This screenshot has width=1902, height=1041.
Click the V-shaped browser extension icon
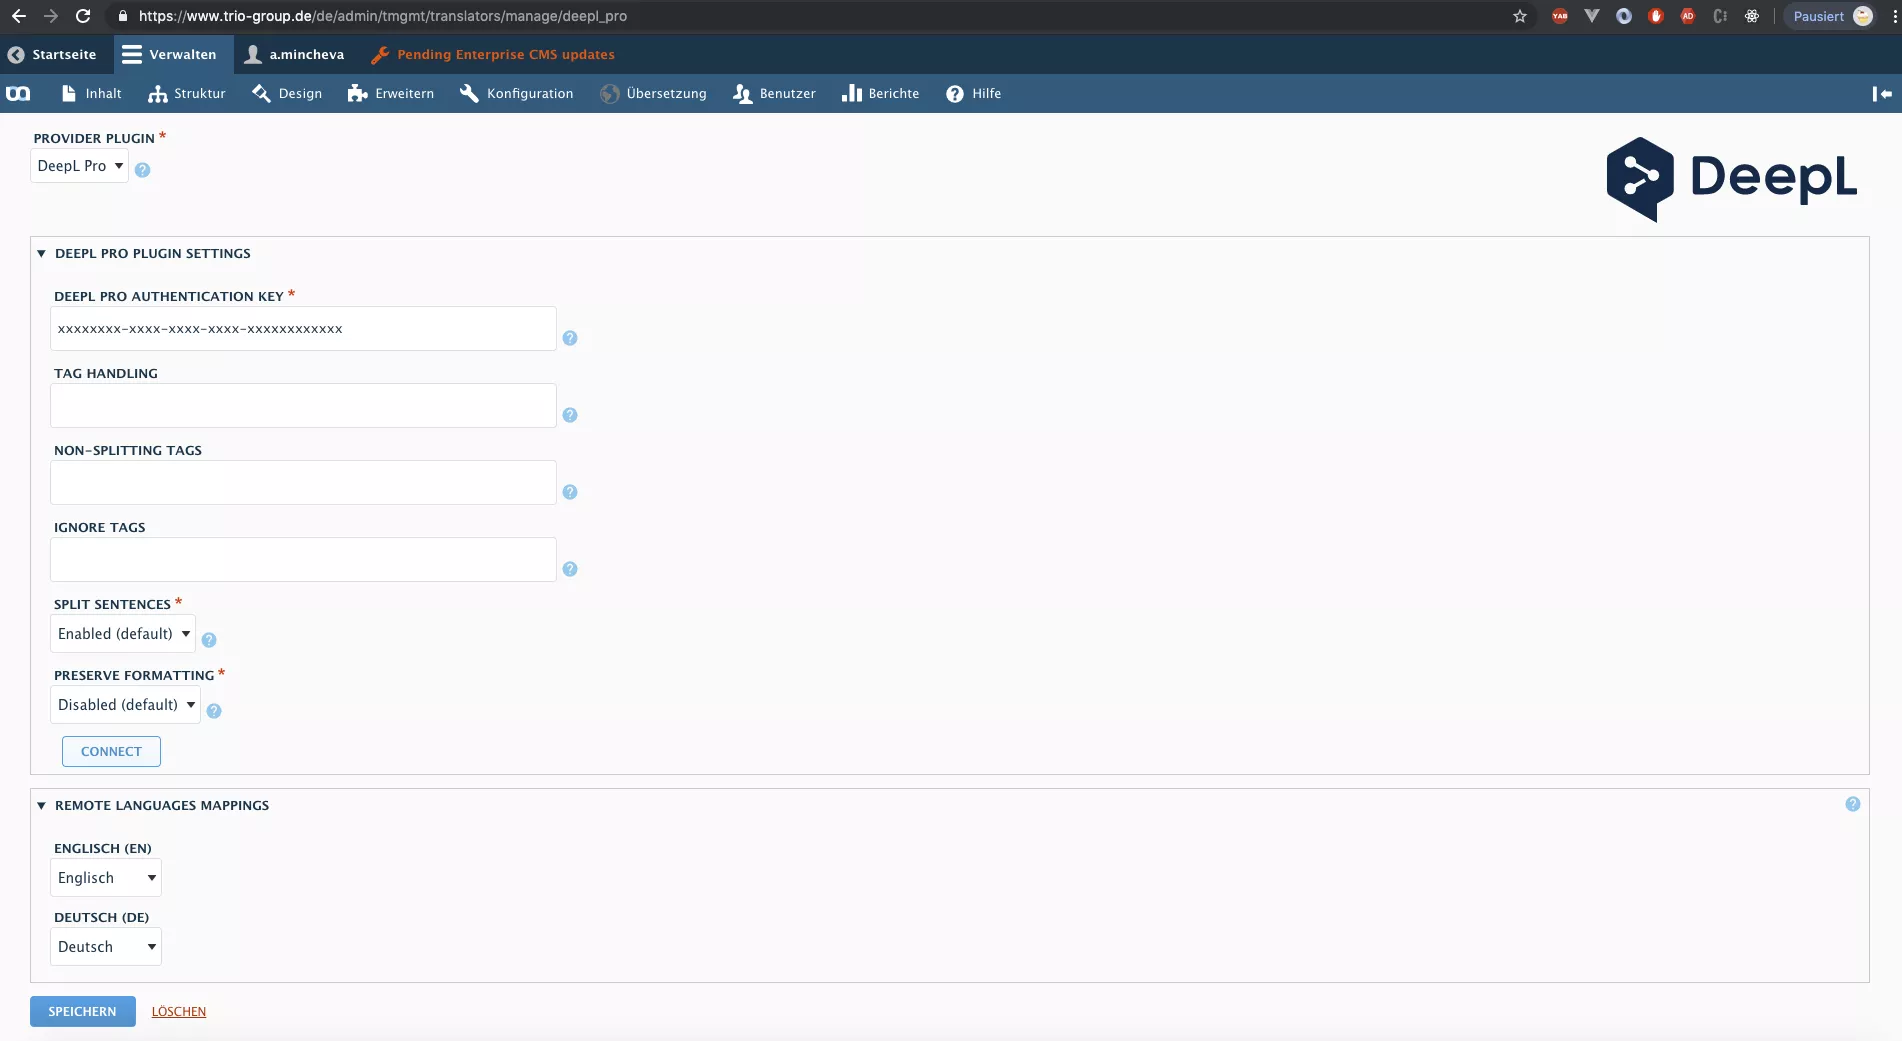tap(1592, 16)
